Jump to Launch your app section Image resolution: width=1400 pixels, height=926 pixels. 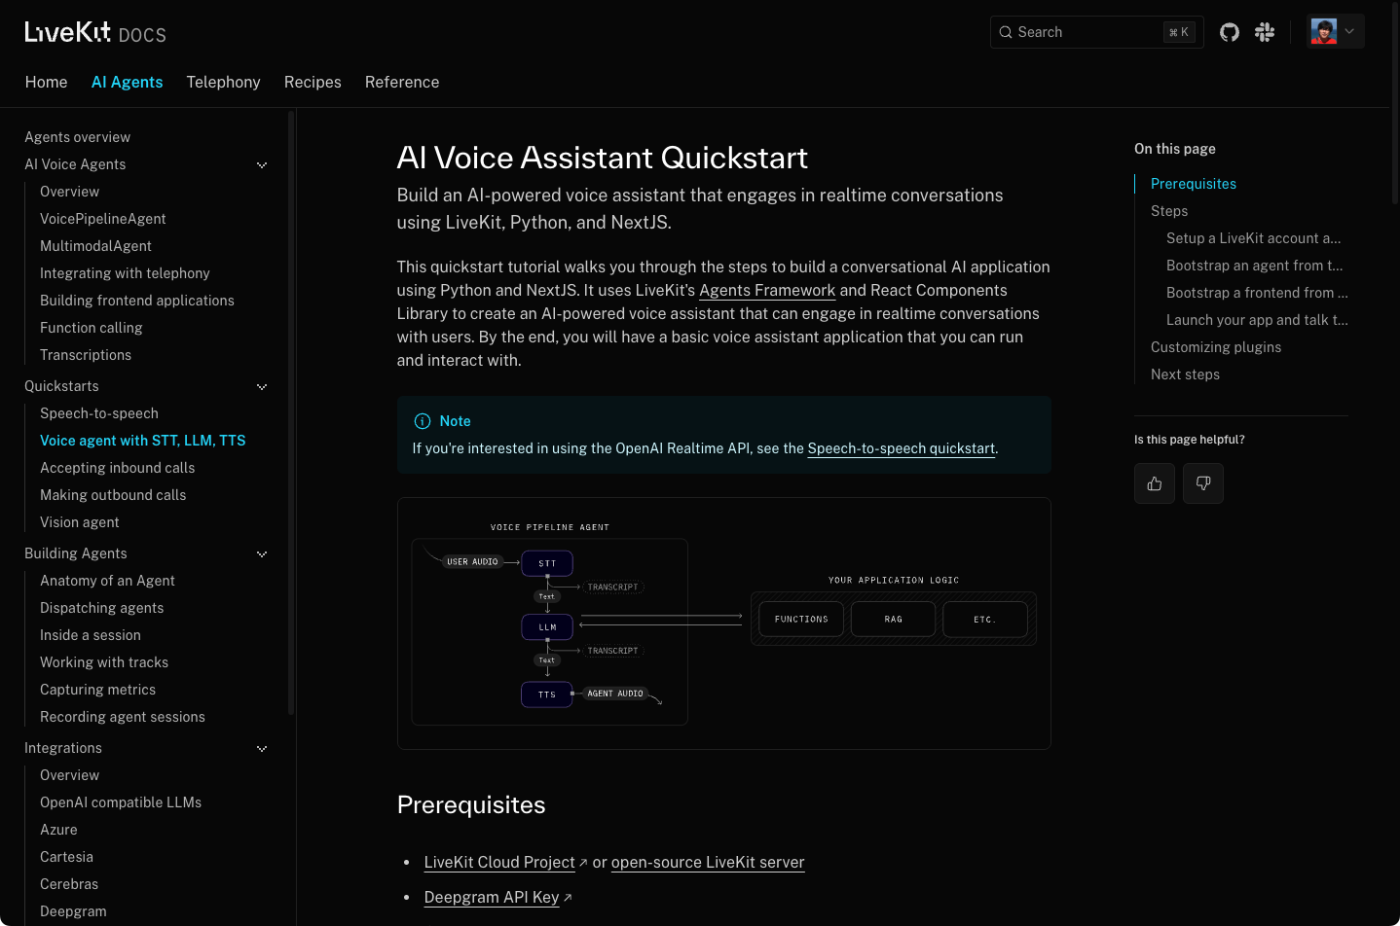pyautogui.click(x=1257, y=320)
